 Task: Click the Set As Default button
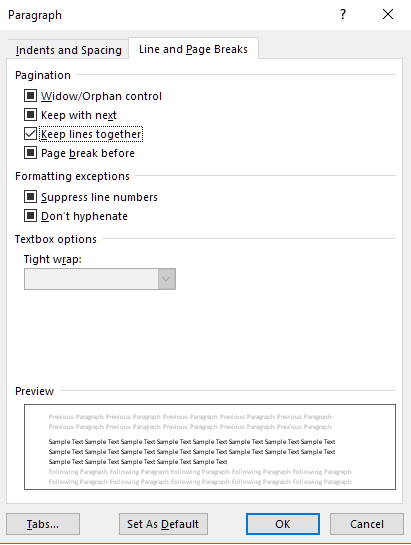click(x=163, y=524)
